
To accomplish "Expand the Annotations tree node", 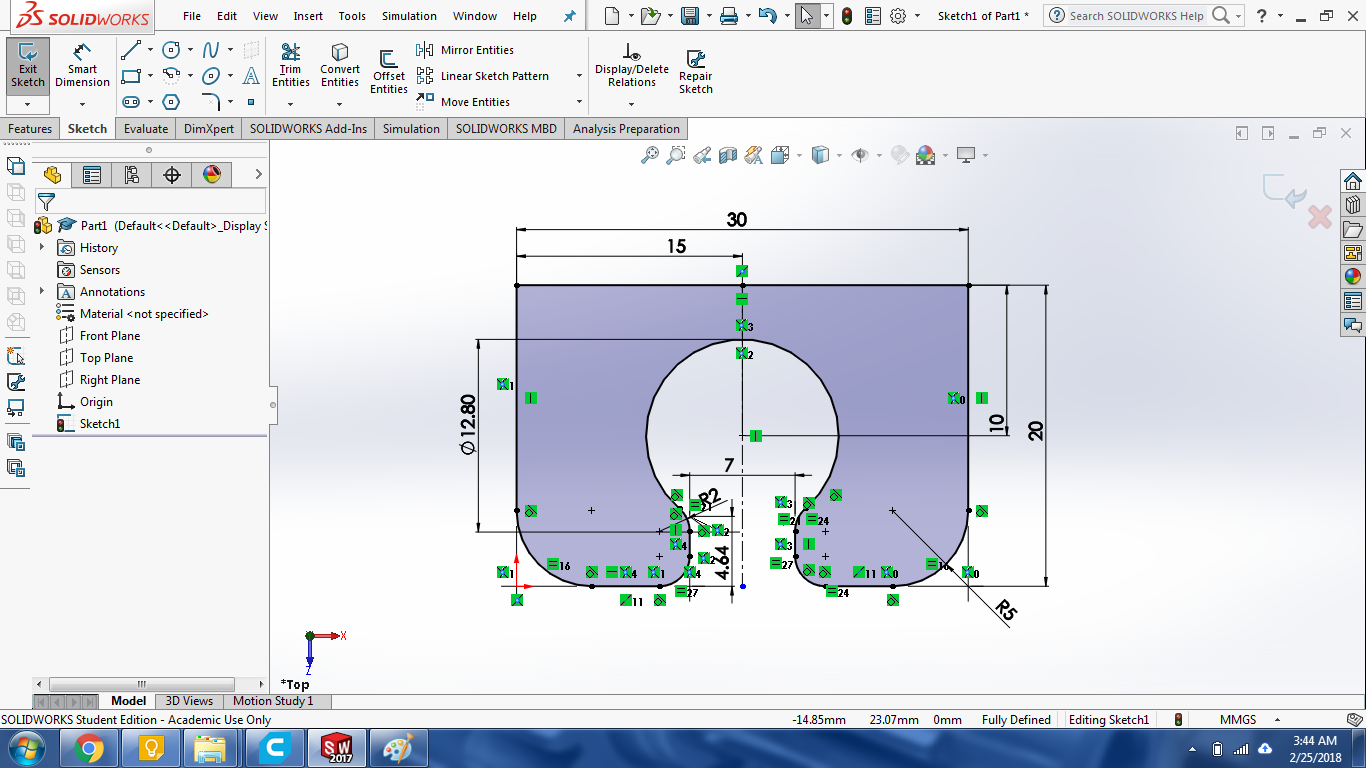I will pyautogui.click(x=42, y=291).
